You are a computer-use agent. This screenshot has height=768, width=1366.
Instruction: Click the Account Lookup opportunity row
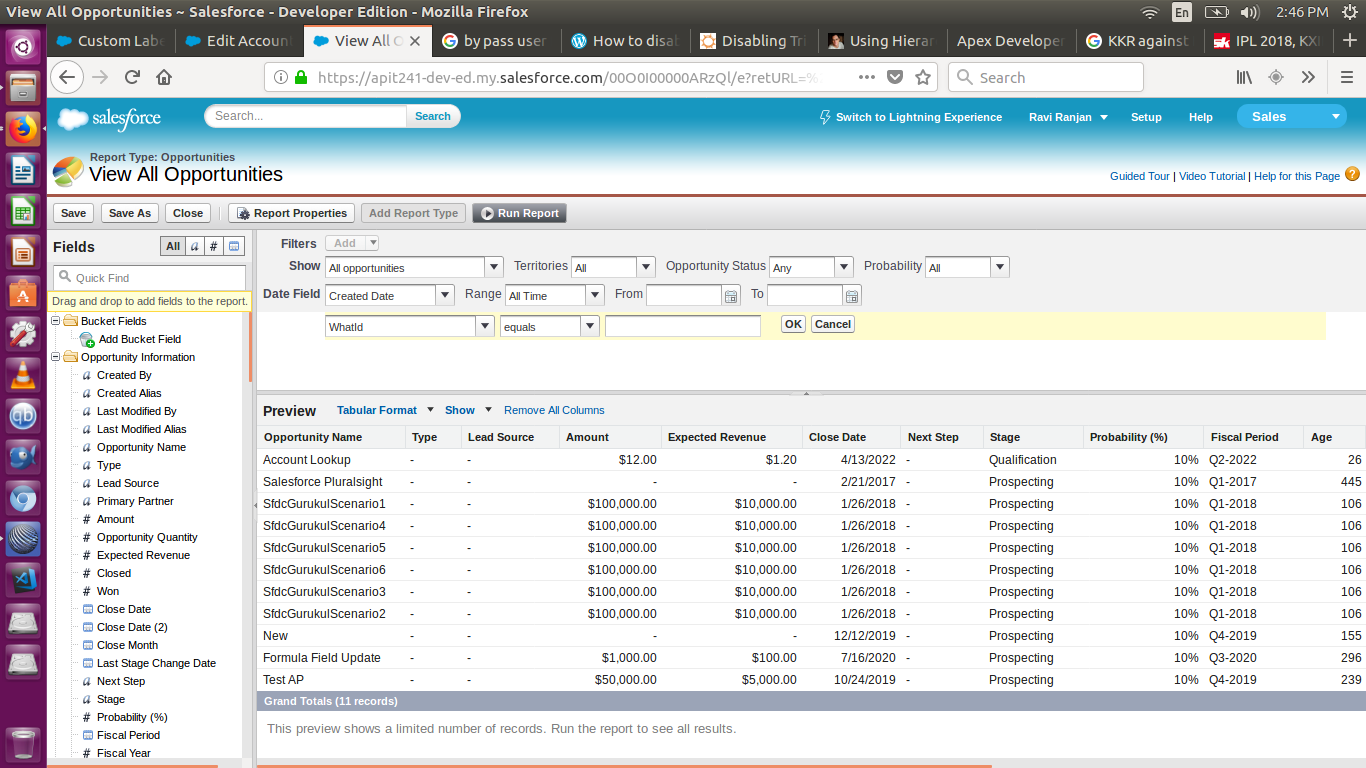[811, 460]
